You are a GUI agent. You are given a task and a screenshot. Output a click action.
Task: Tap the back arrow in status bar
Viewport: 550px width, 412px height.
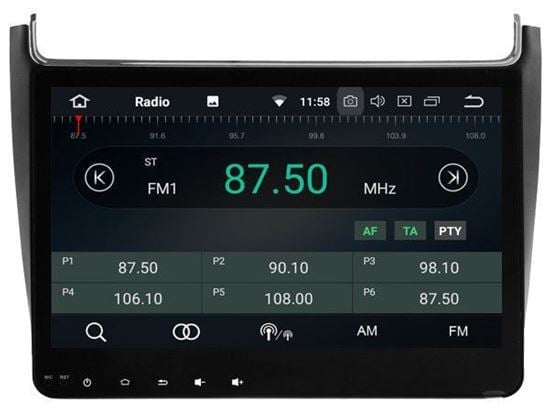click(x=474, y=101)
